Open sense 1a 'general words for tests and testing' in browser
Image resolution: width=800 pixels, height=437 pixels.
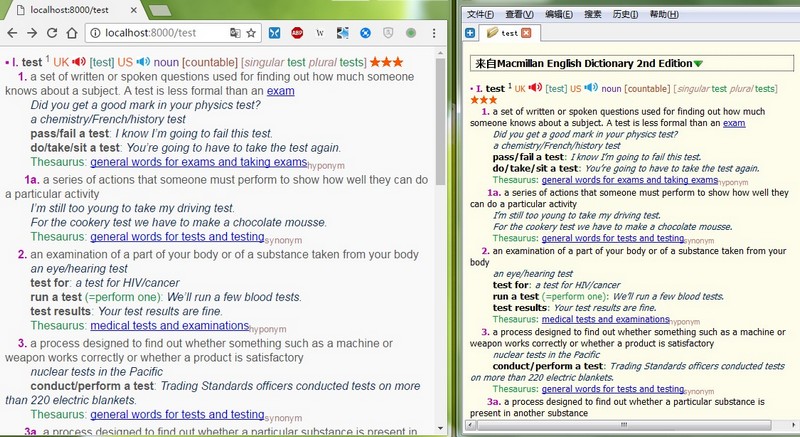(178, 237)
